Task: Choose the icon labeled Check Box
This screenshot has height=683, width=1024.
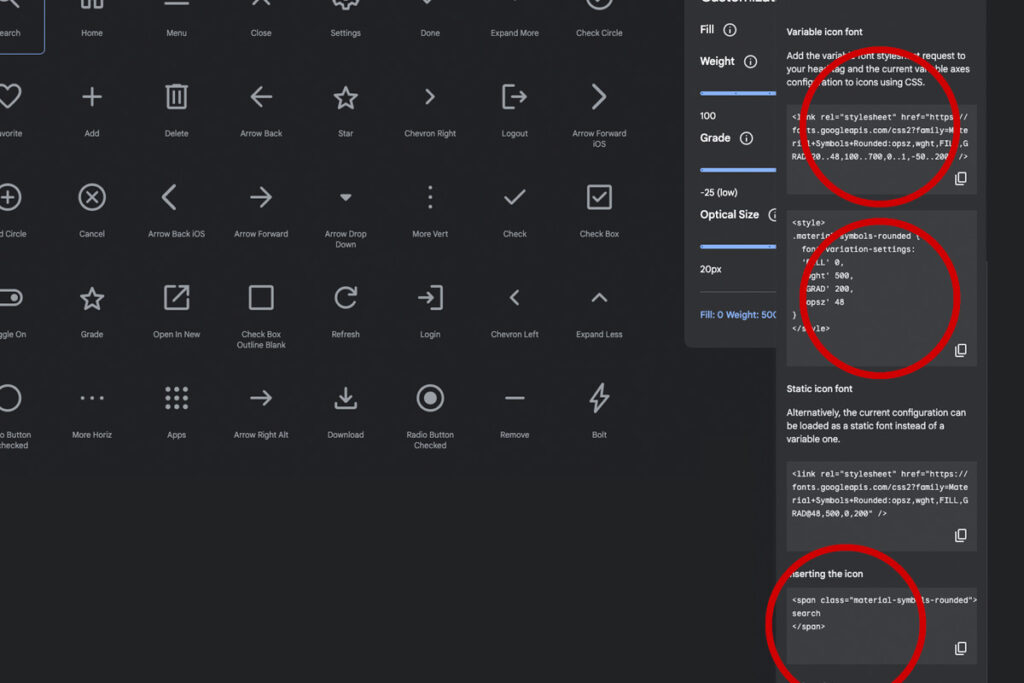Action: pyautogui.click(x=599, y=197)
